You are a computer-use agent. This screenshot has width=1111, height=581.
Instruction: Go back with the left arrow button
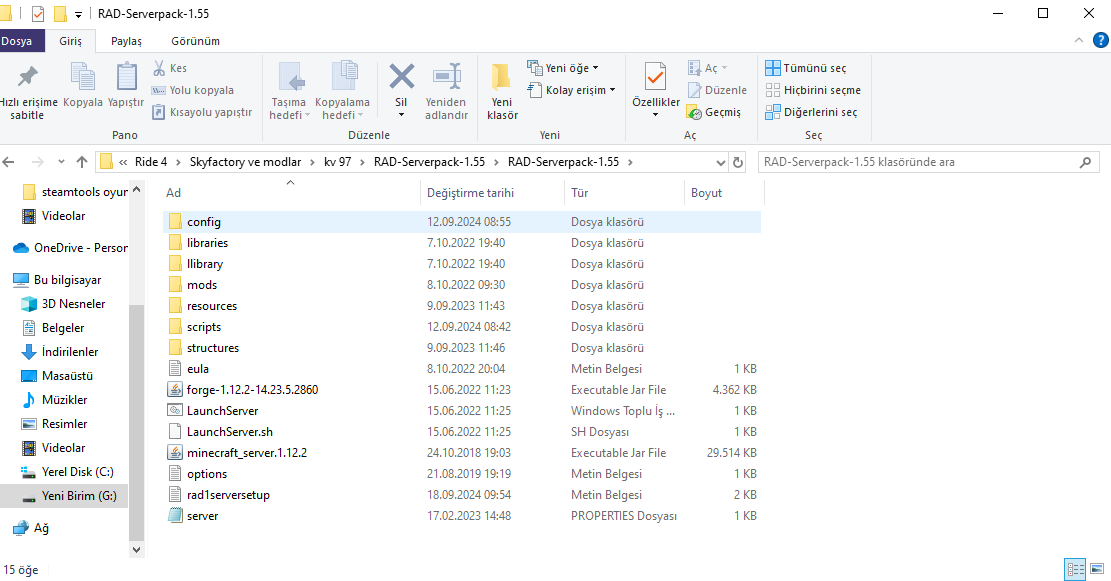9,162
